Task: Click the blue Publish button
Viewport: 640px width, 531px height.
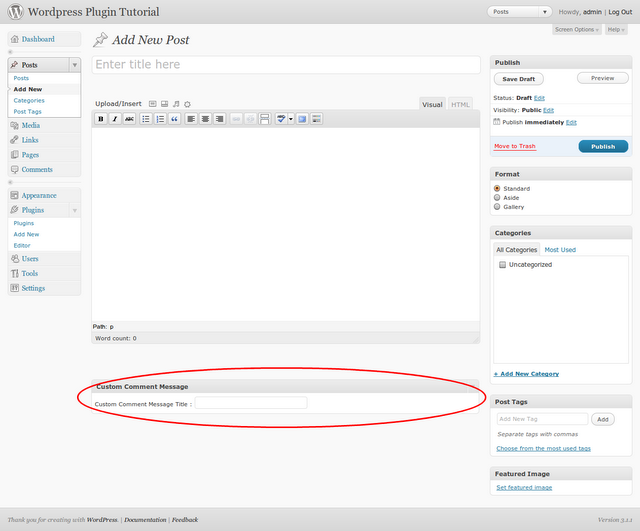Action: click(x=603, y=146)
